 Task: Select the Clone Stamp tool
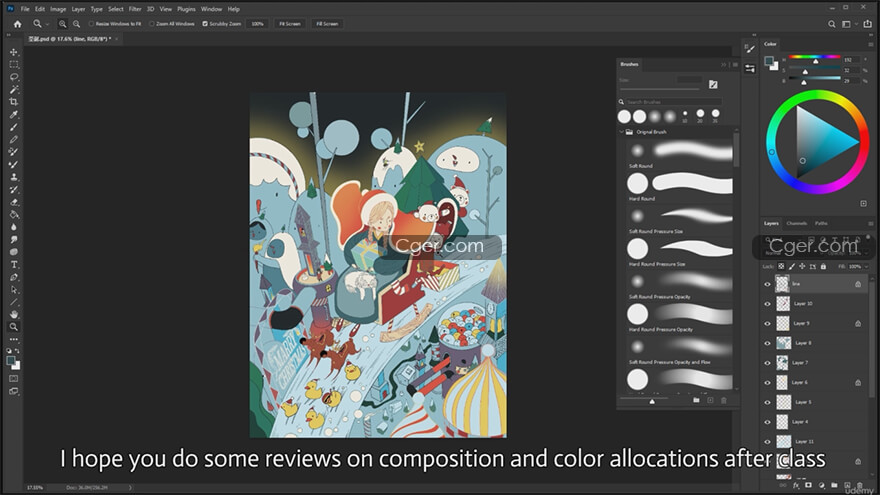(x=13, y=177)
